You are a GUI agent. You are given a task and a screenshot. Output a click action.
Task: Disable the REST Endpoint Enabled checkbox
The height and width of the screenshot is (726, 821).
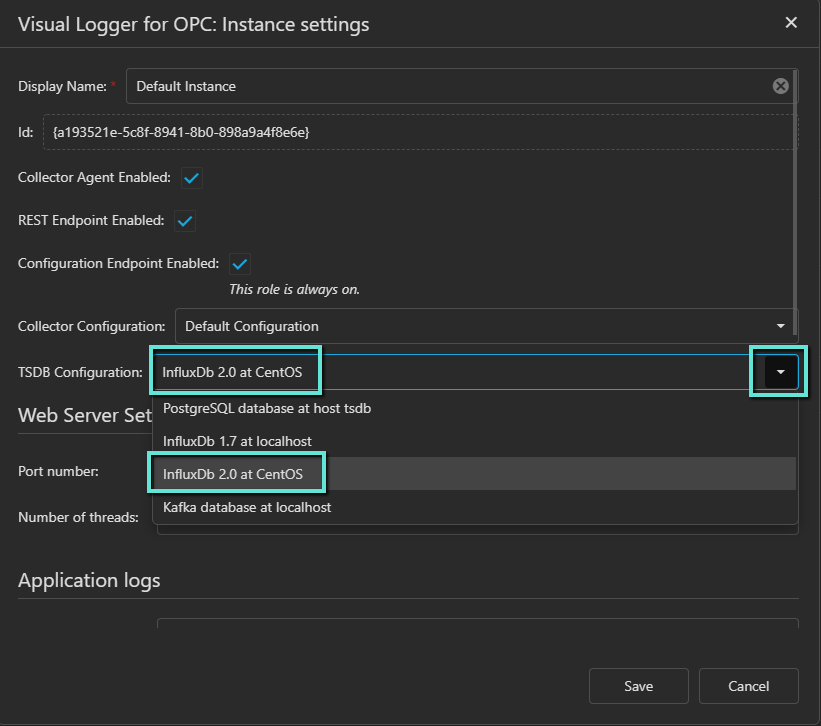(185, 221)
